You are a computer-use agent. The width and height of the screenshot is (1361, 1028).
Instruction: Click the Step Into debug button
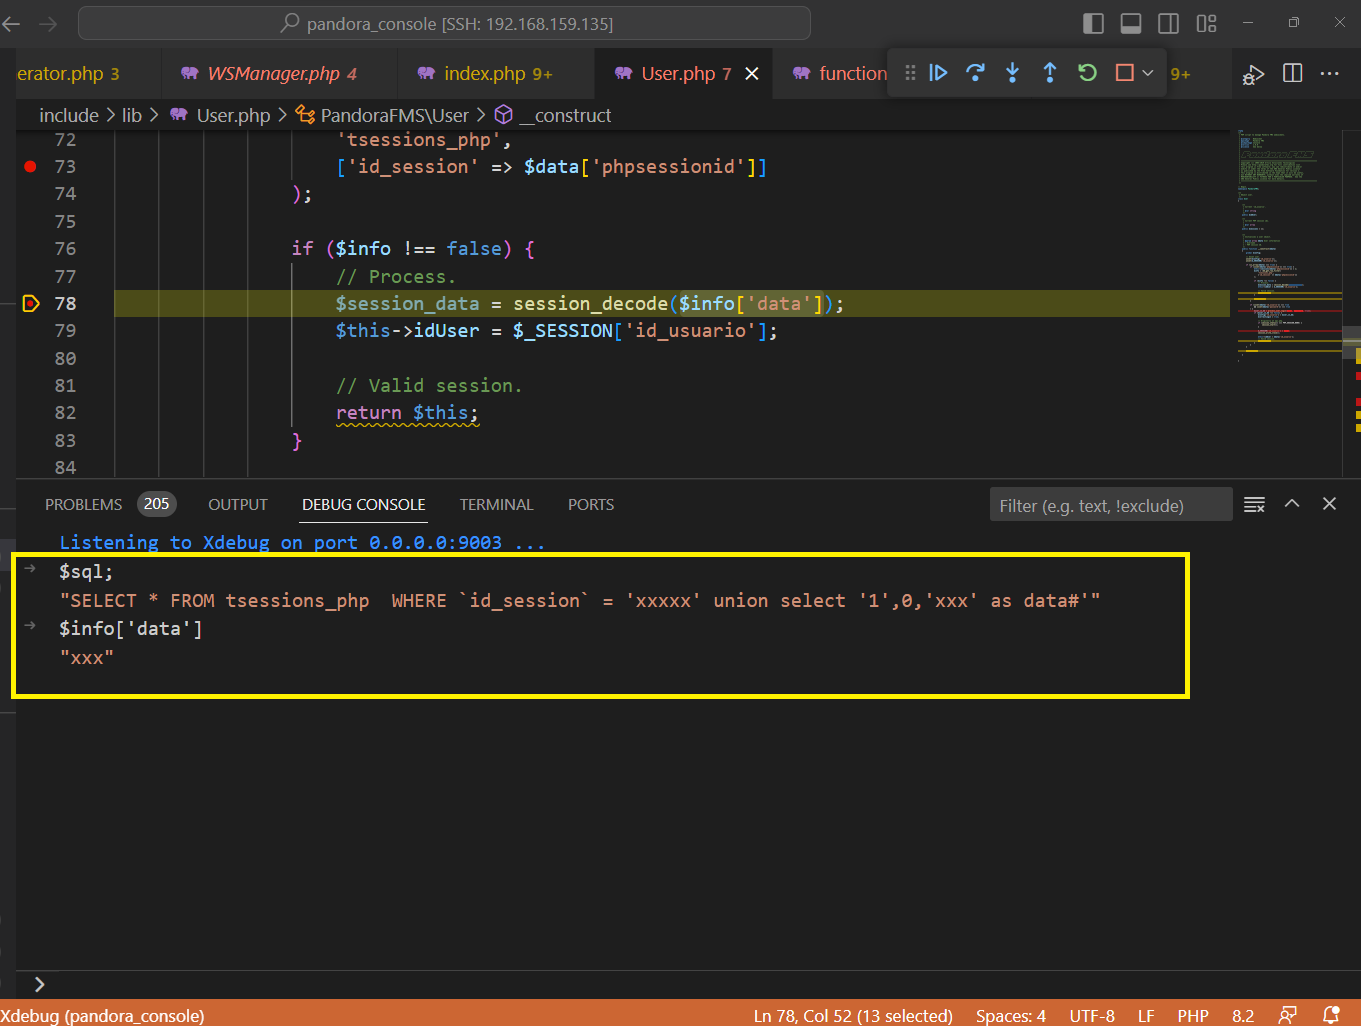pyautogui.click(x=1012, y=73)
